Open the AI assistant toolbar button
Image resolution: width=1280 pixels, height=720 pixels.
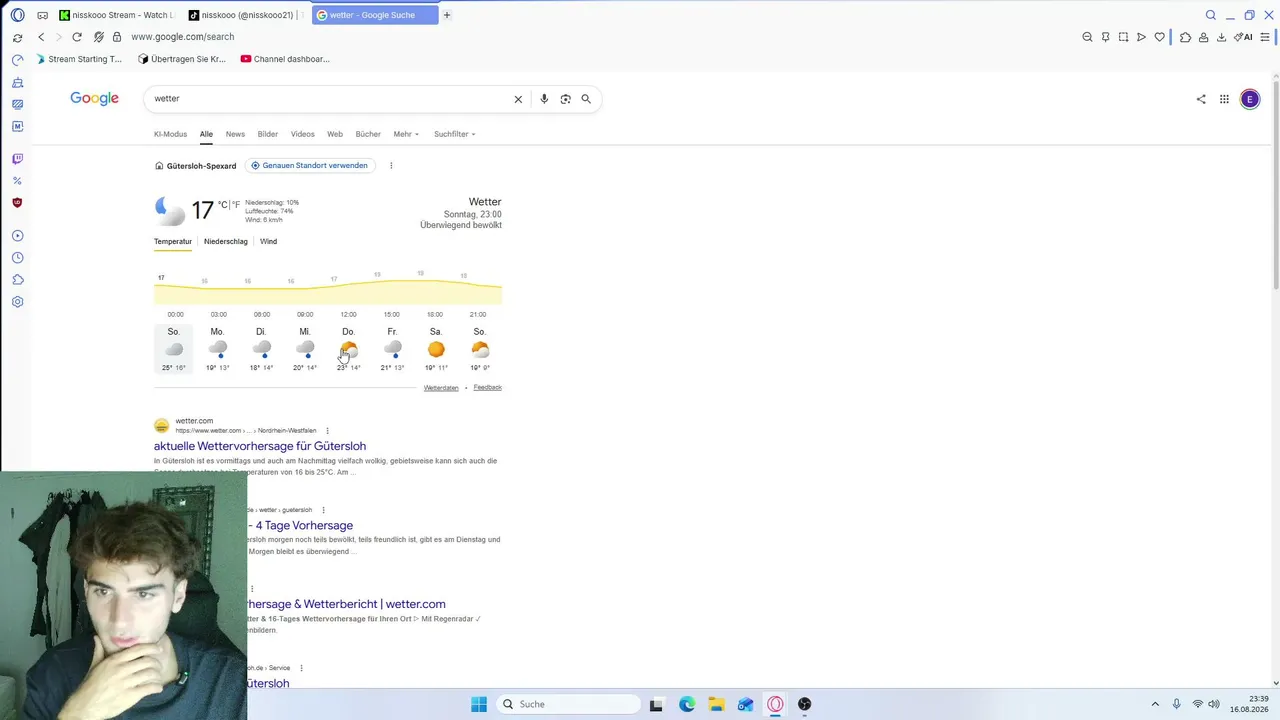(1243, 37)
